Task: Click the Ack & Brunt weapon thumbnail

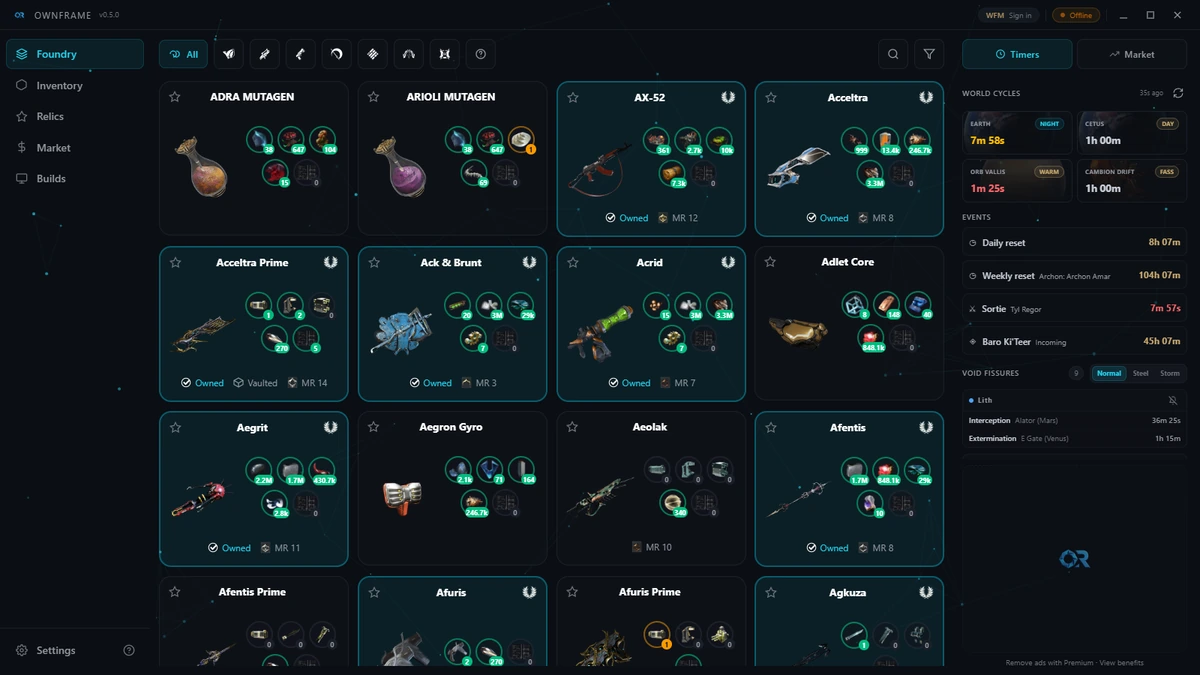Action: click(402, 331)
